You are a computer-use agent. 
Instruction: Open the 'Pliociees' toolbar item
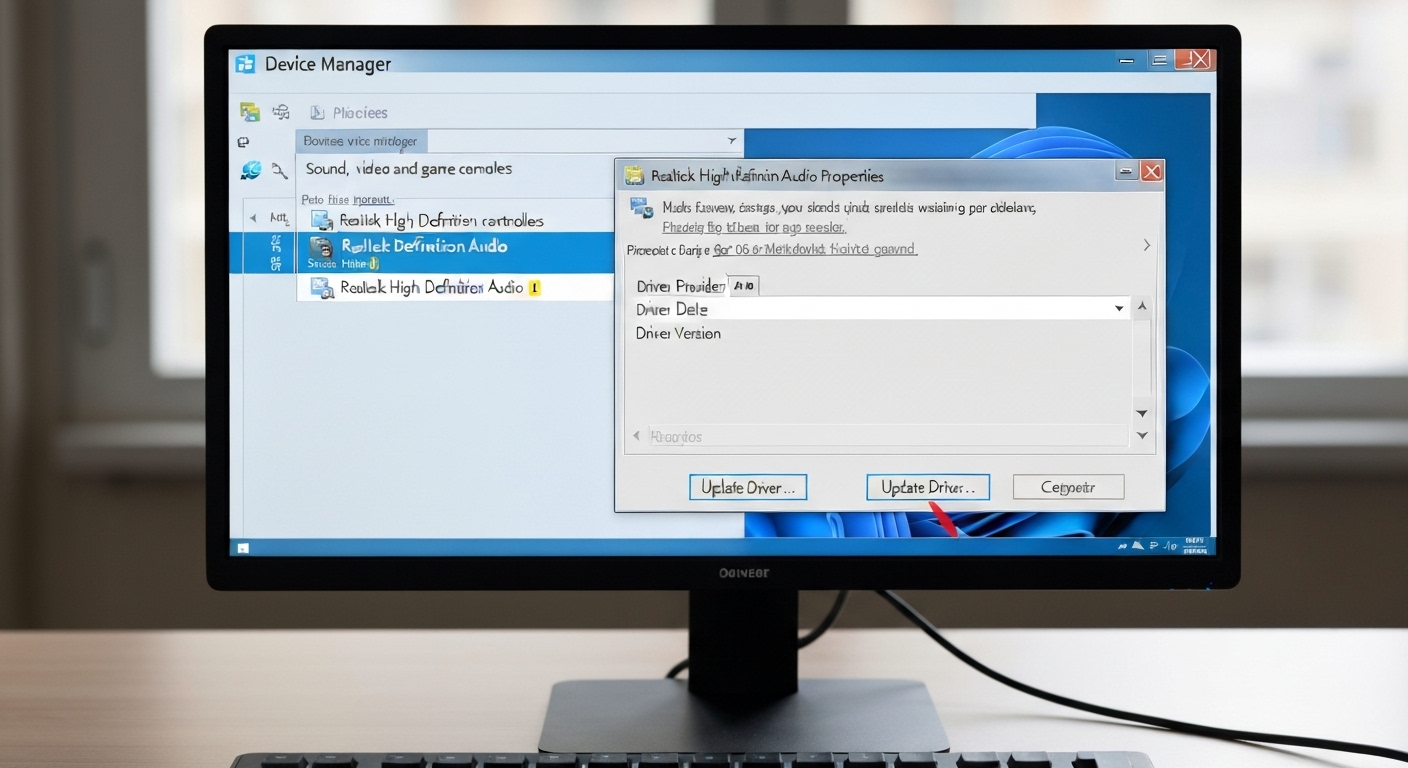tap(360, 113)
